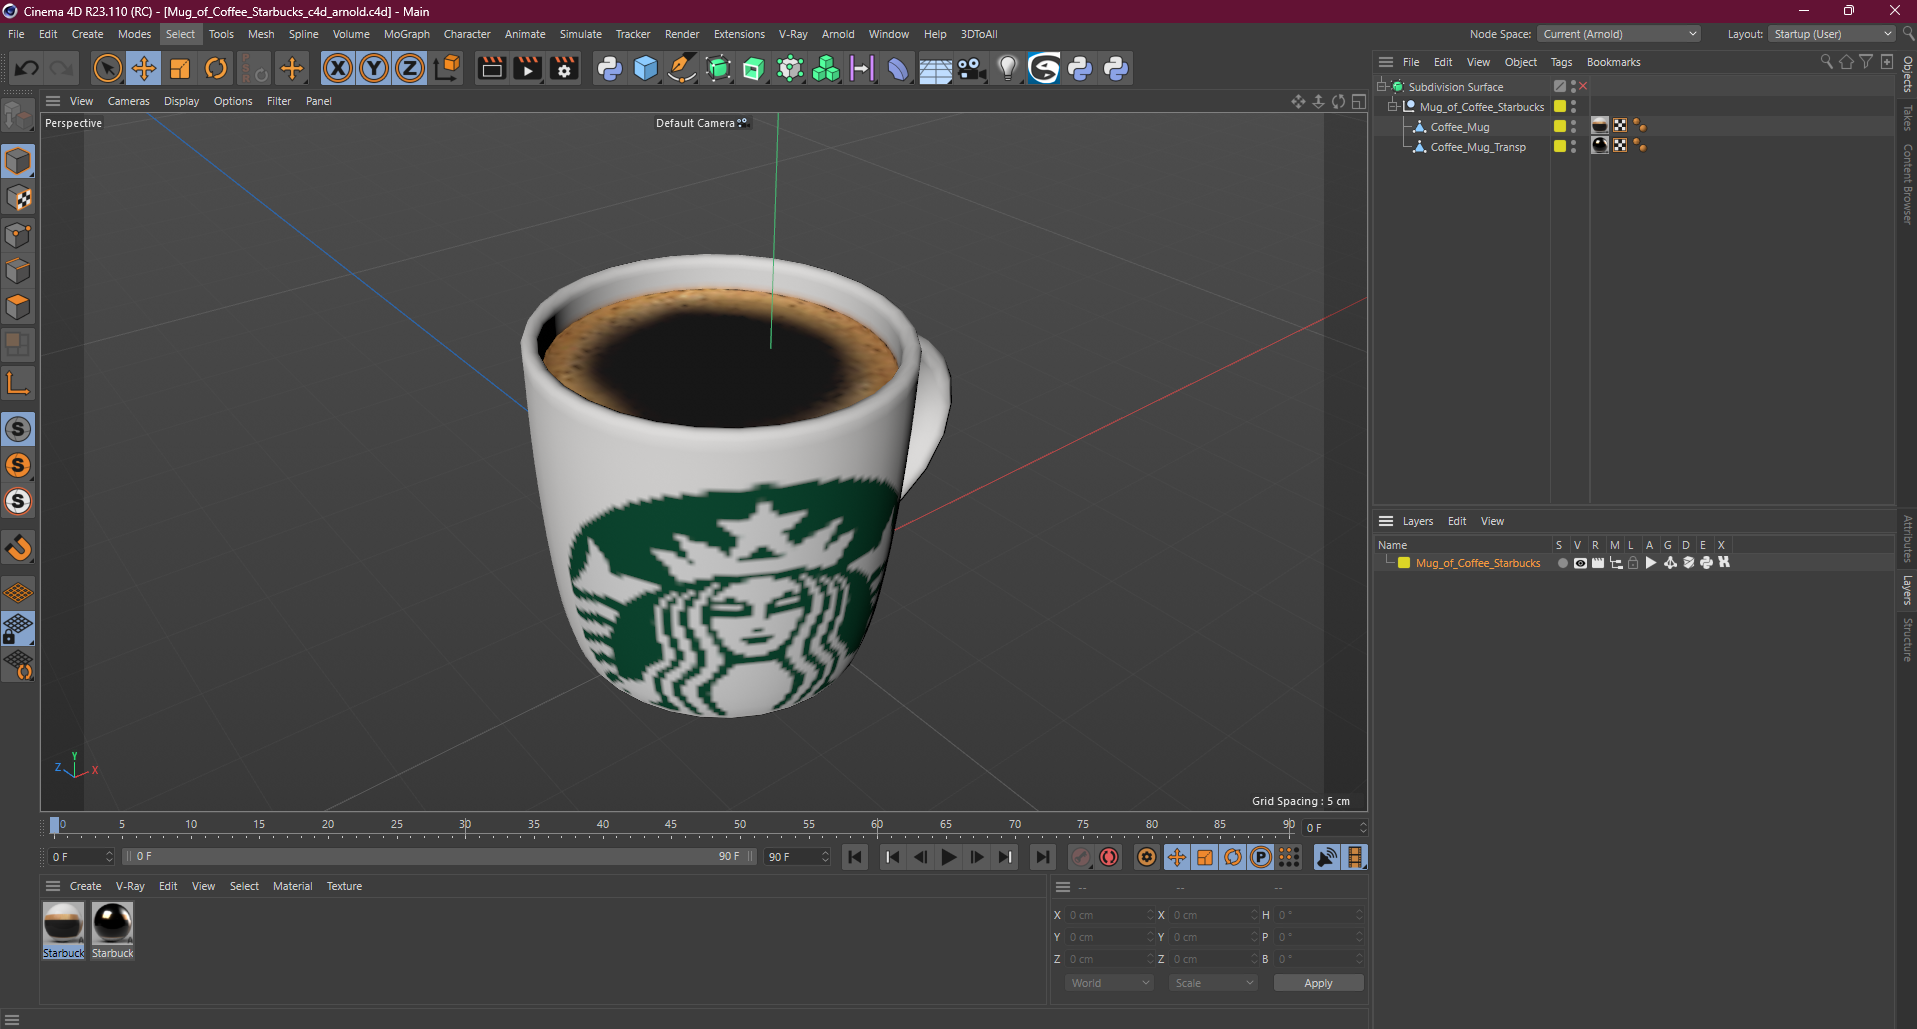Open Layout Startup dropdown
The height and width of the screenshot is (1029, 1917).
point(1832,34)
